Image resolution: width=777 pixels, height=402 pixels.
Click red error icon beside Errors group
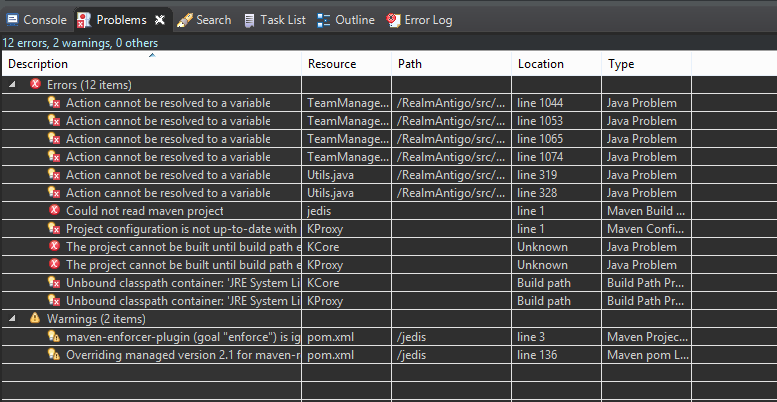click(35, 84)
